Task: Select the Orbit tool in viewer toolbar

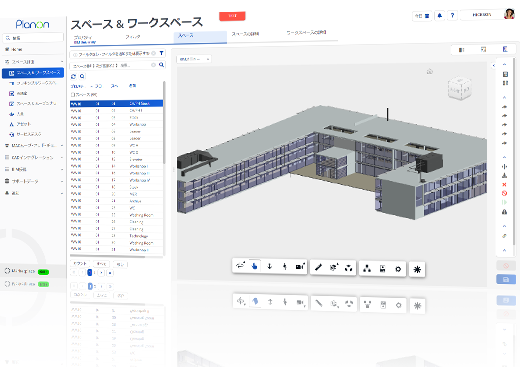Action: (x=240, y=267)
